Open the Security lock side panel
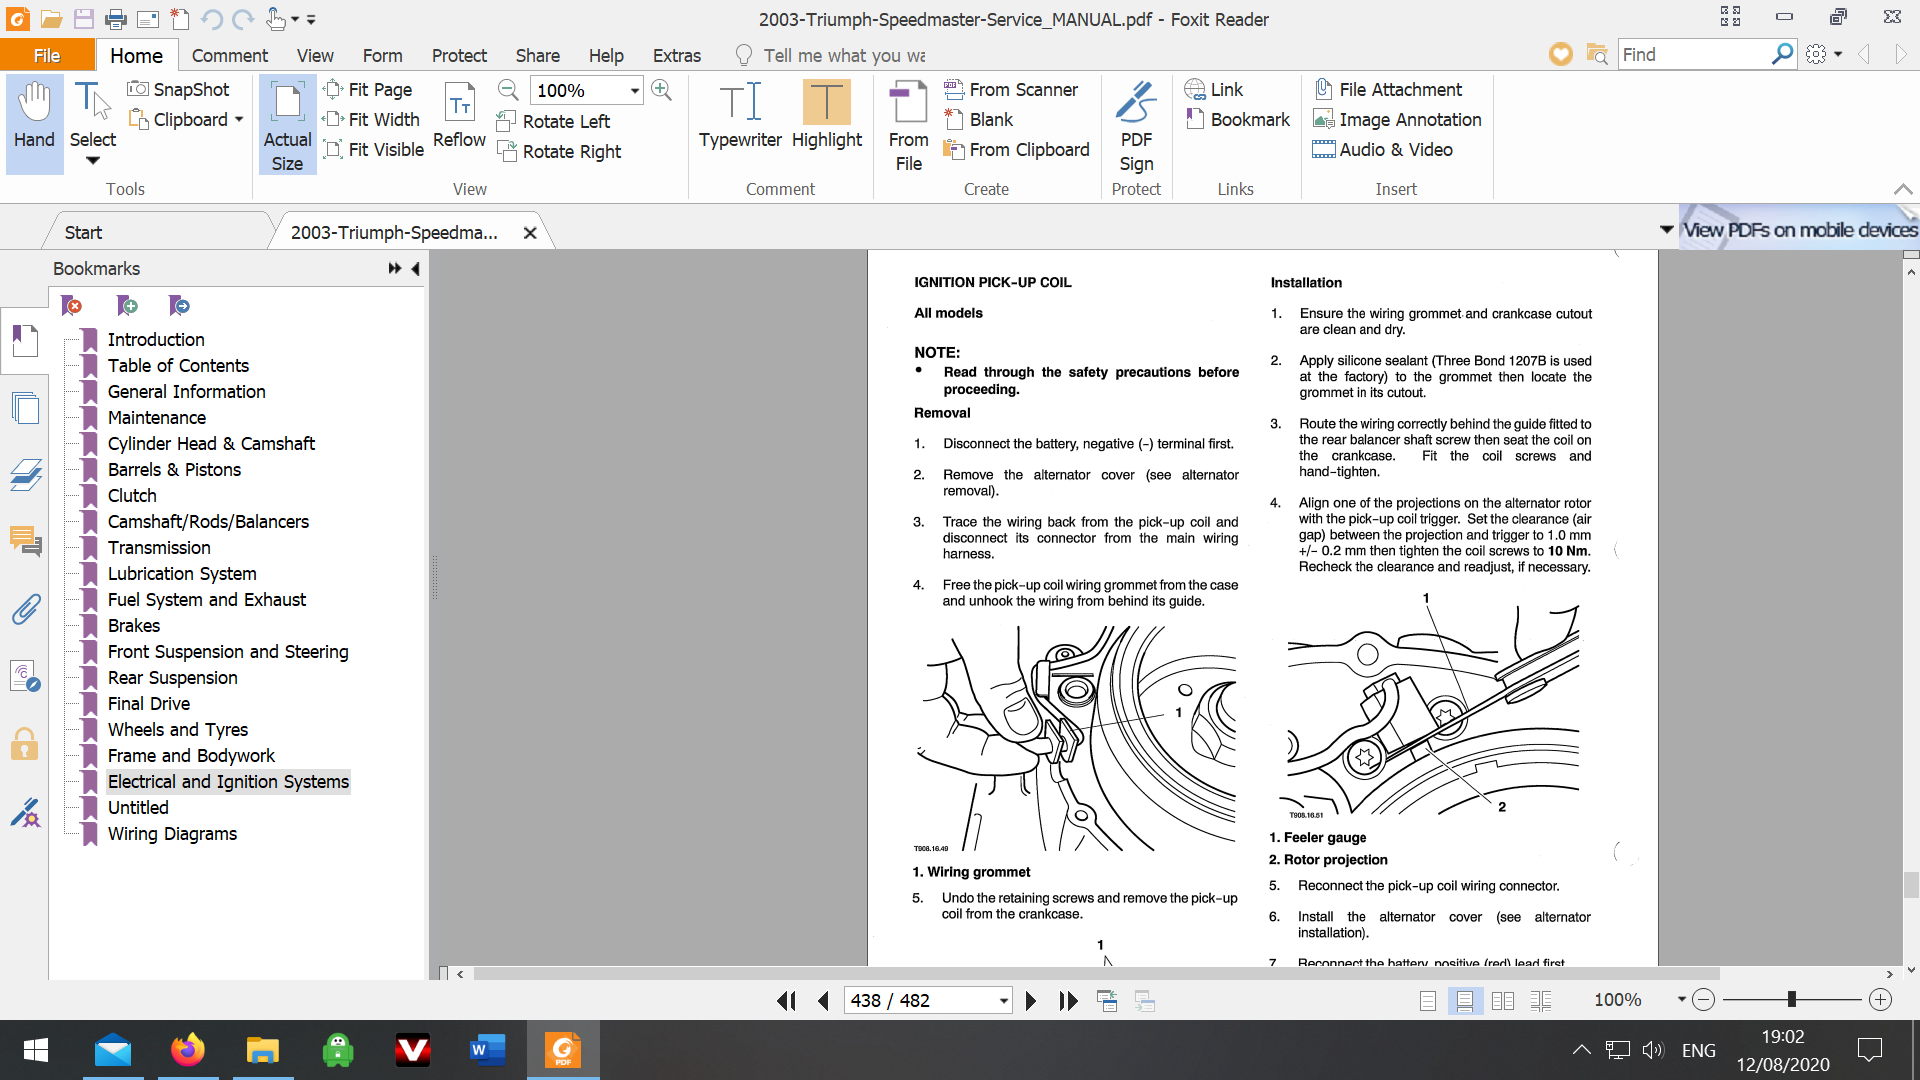 pos(25,744)
